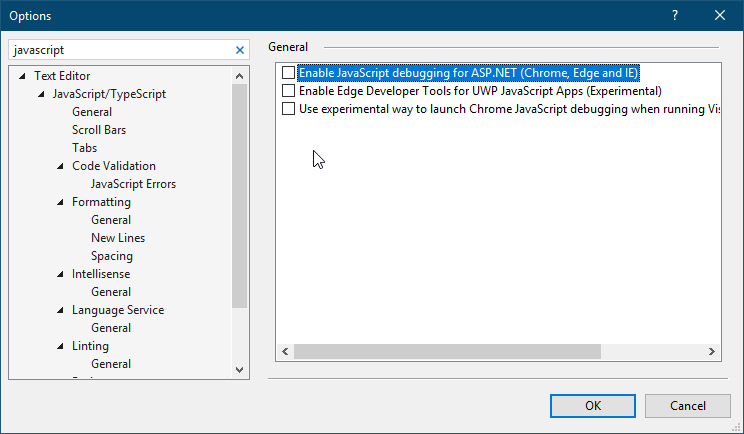Select New Lines under Formatting

click(117, 238)
